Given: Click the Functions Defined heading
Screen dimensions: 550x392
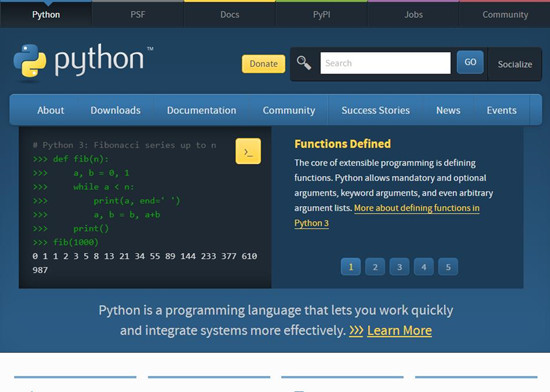Looking at the screenshot, I should point(342,144).
